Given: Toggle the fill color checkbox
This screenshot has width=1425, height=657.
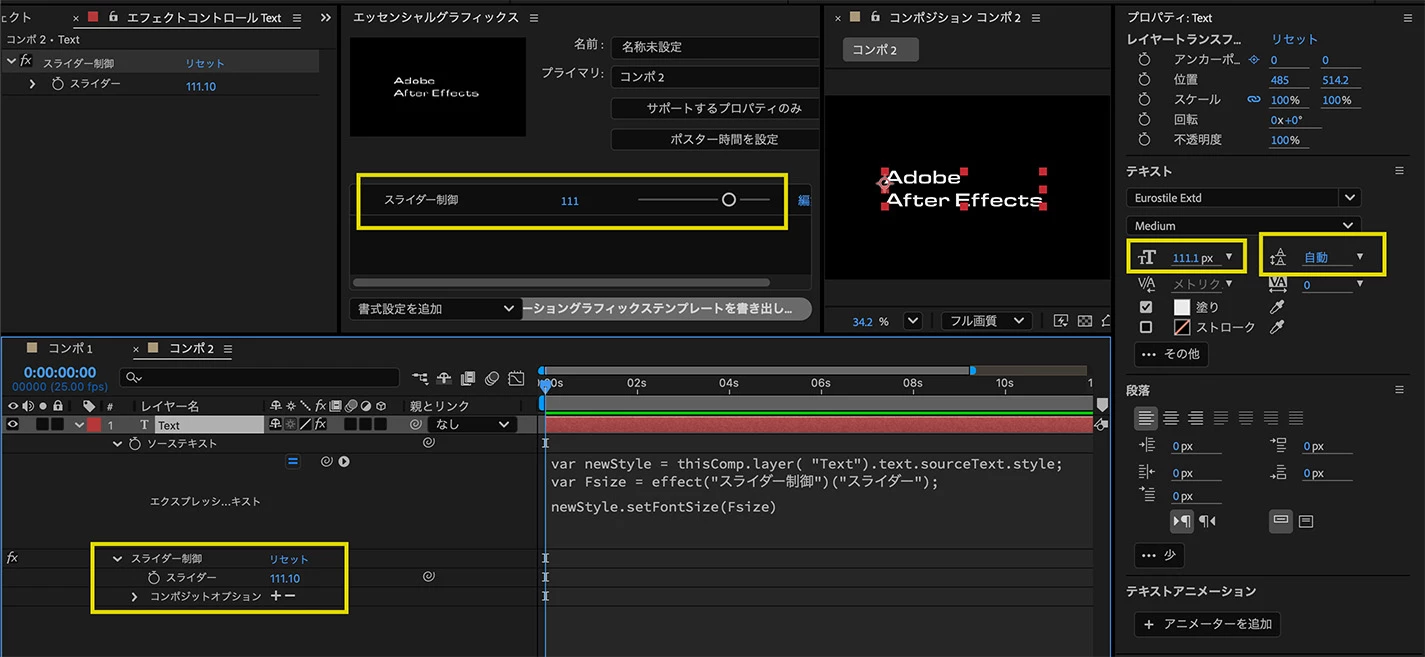Looking at the screenshot, I should coord(1146,307).
